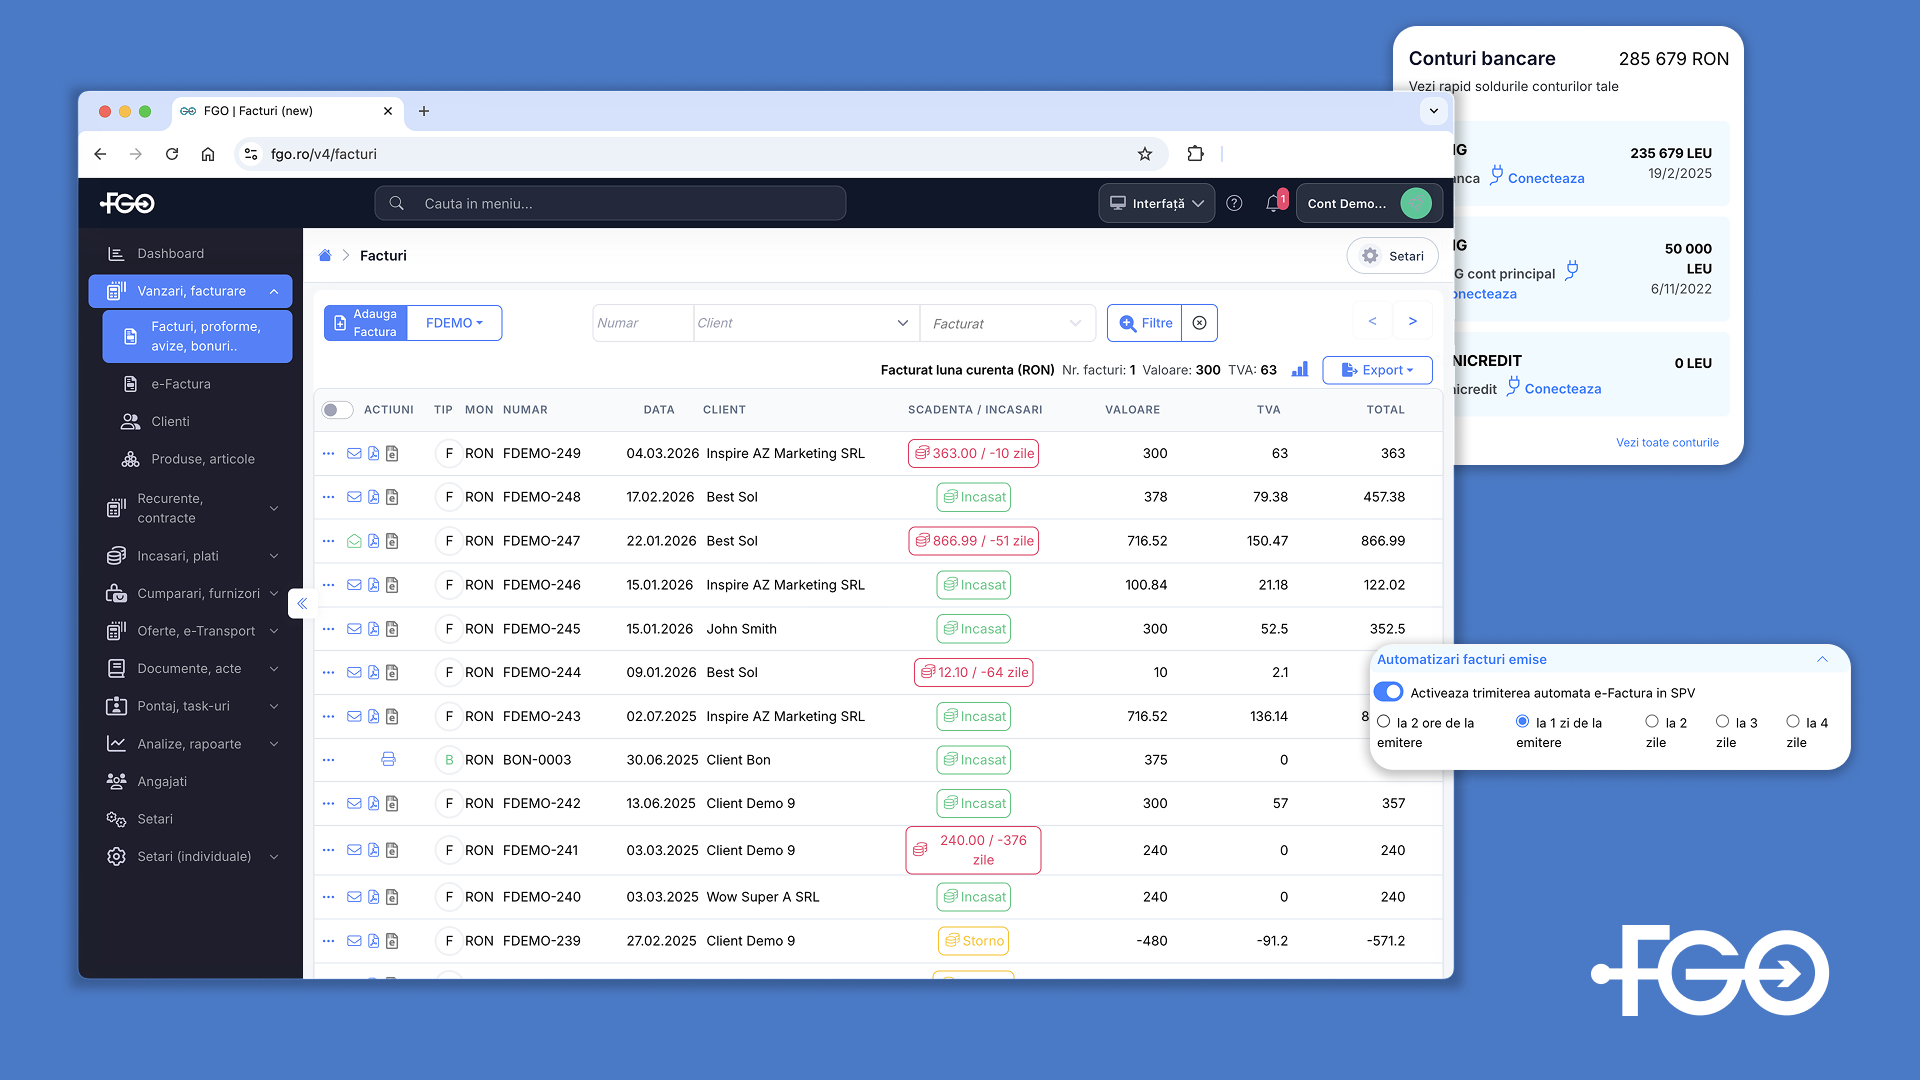Select 'la 1 zi de la emitere' option
Viewport: 1920px width, 1080px height.
[x=1522, y=722]
